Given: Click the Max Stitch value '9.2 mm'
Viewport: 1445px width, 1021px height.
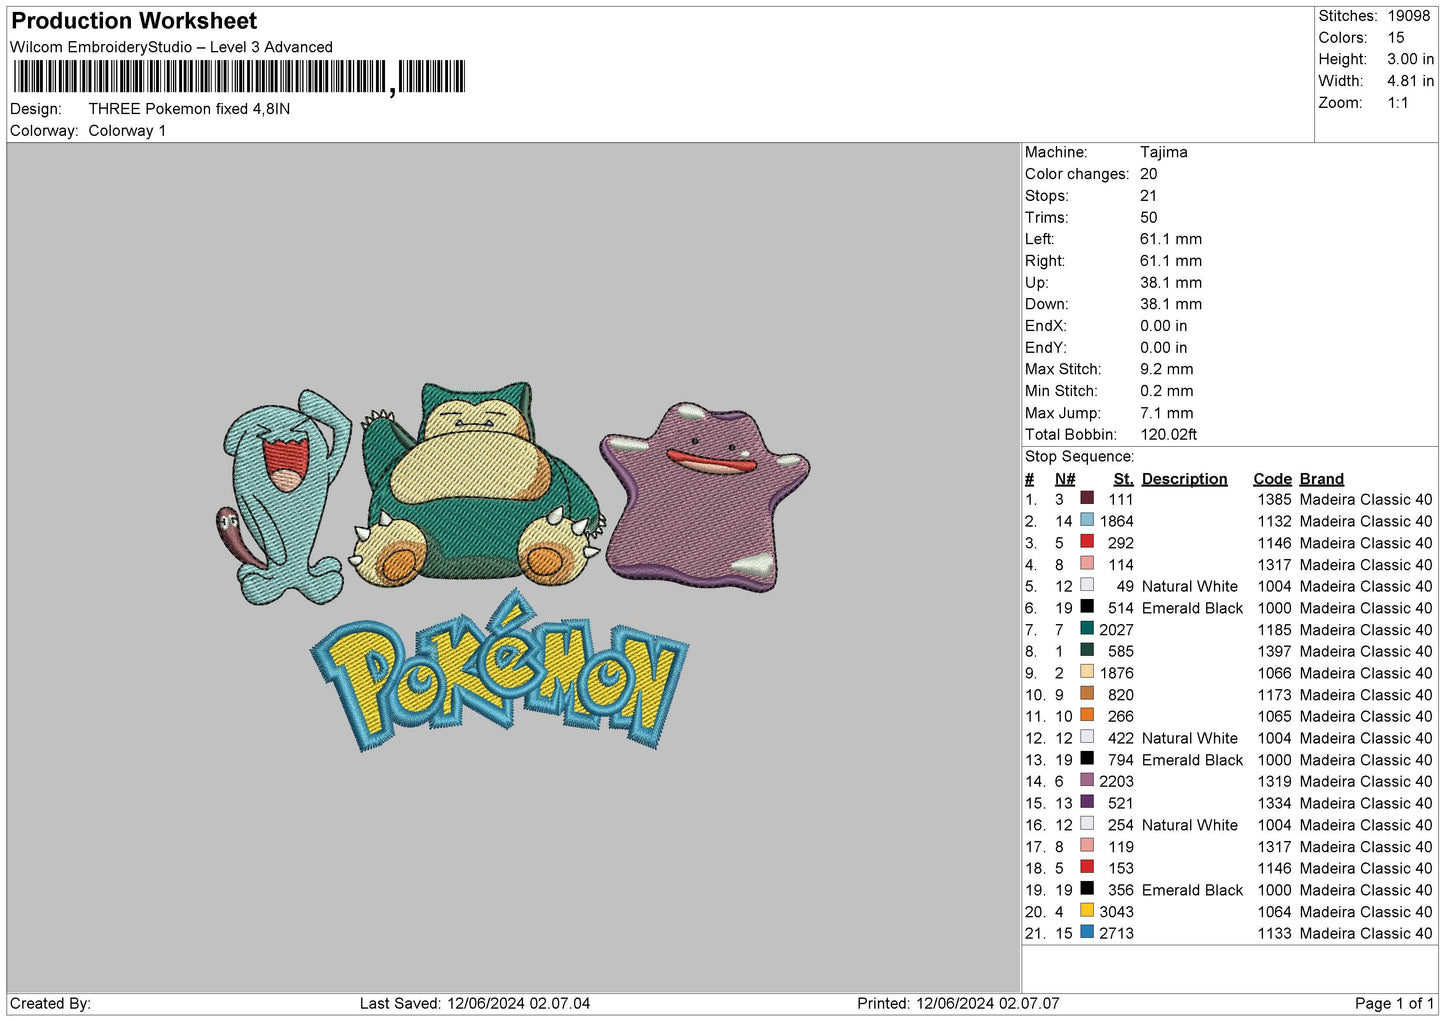Looking at the screenshot, I should coord(1167,369).
